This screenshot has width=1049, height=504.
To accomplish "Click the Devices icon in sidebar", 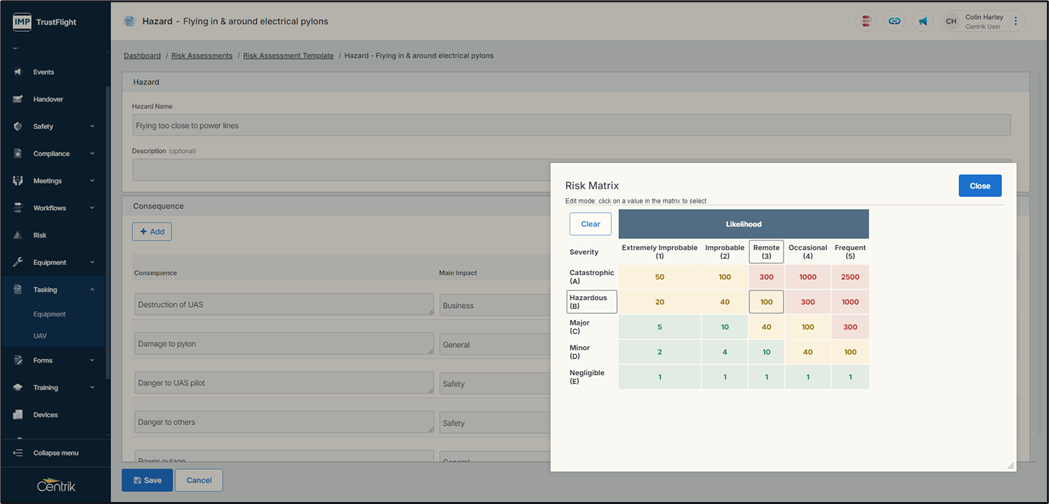I will 17,415.
